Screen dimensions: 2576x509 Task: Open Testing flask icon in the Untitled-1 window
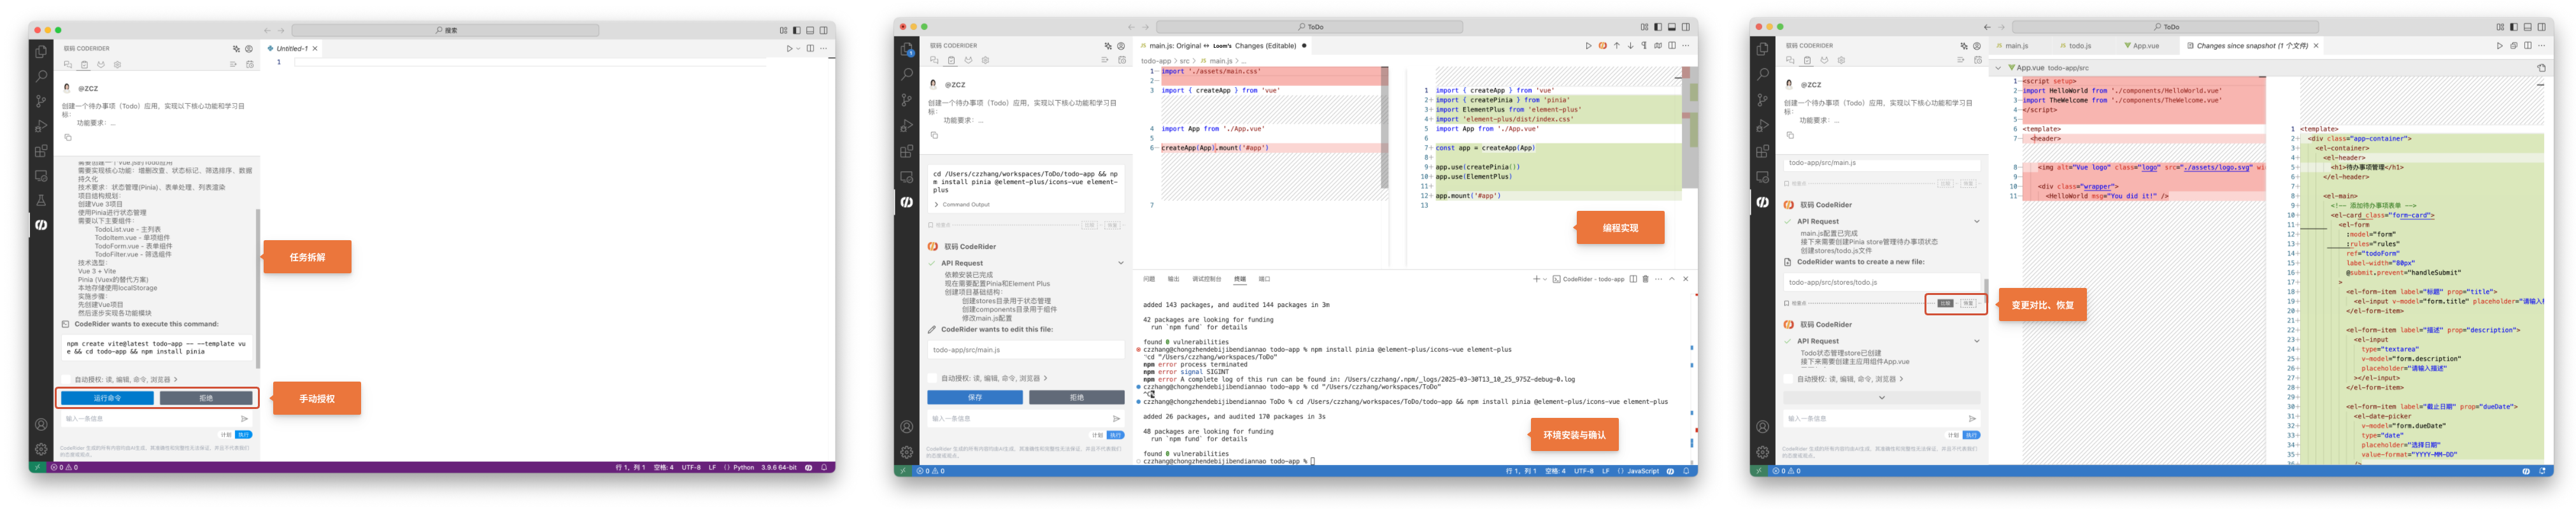pyautogui.click(x=41, y=200)
